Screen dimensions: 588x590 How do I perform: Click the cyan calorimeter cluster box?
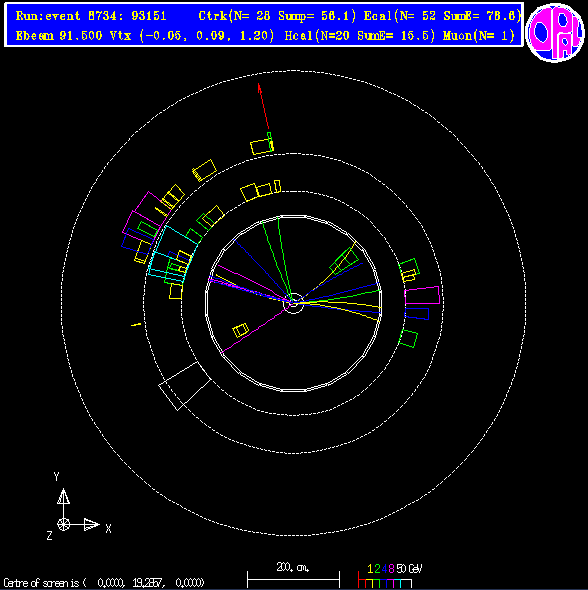[173, 254]
